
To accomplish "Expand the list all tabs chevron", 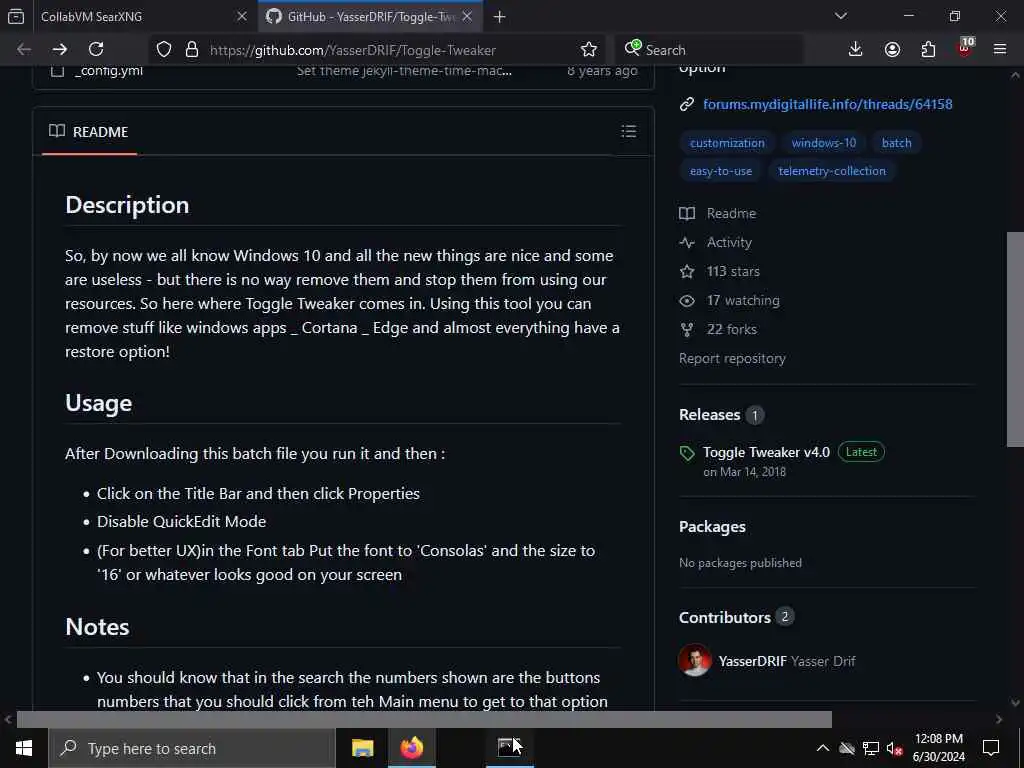I will click(x=841, y=16).
